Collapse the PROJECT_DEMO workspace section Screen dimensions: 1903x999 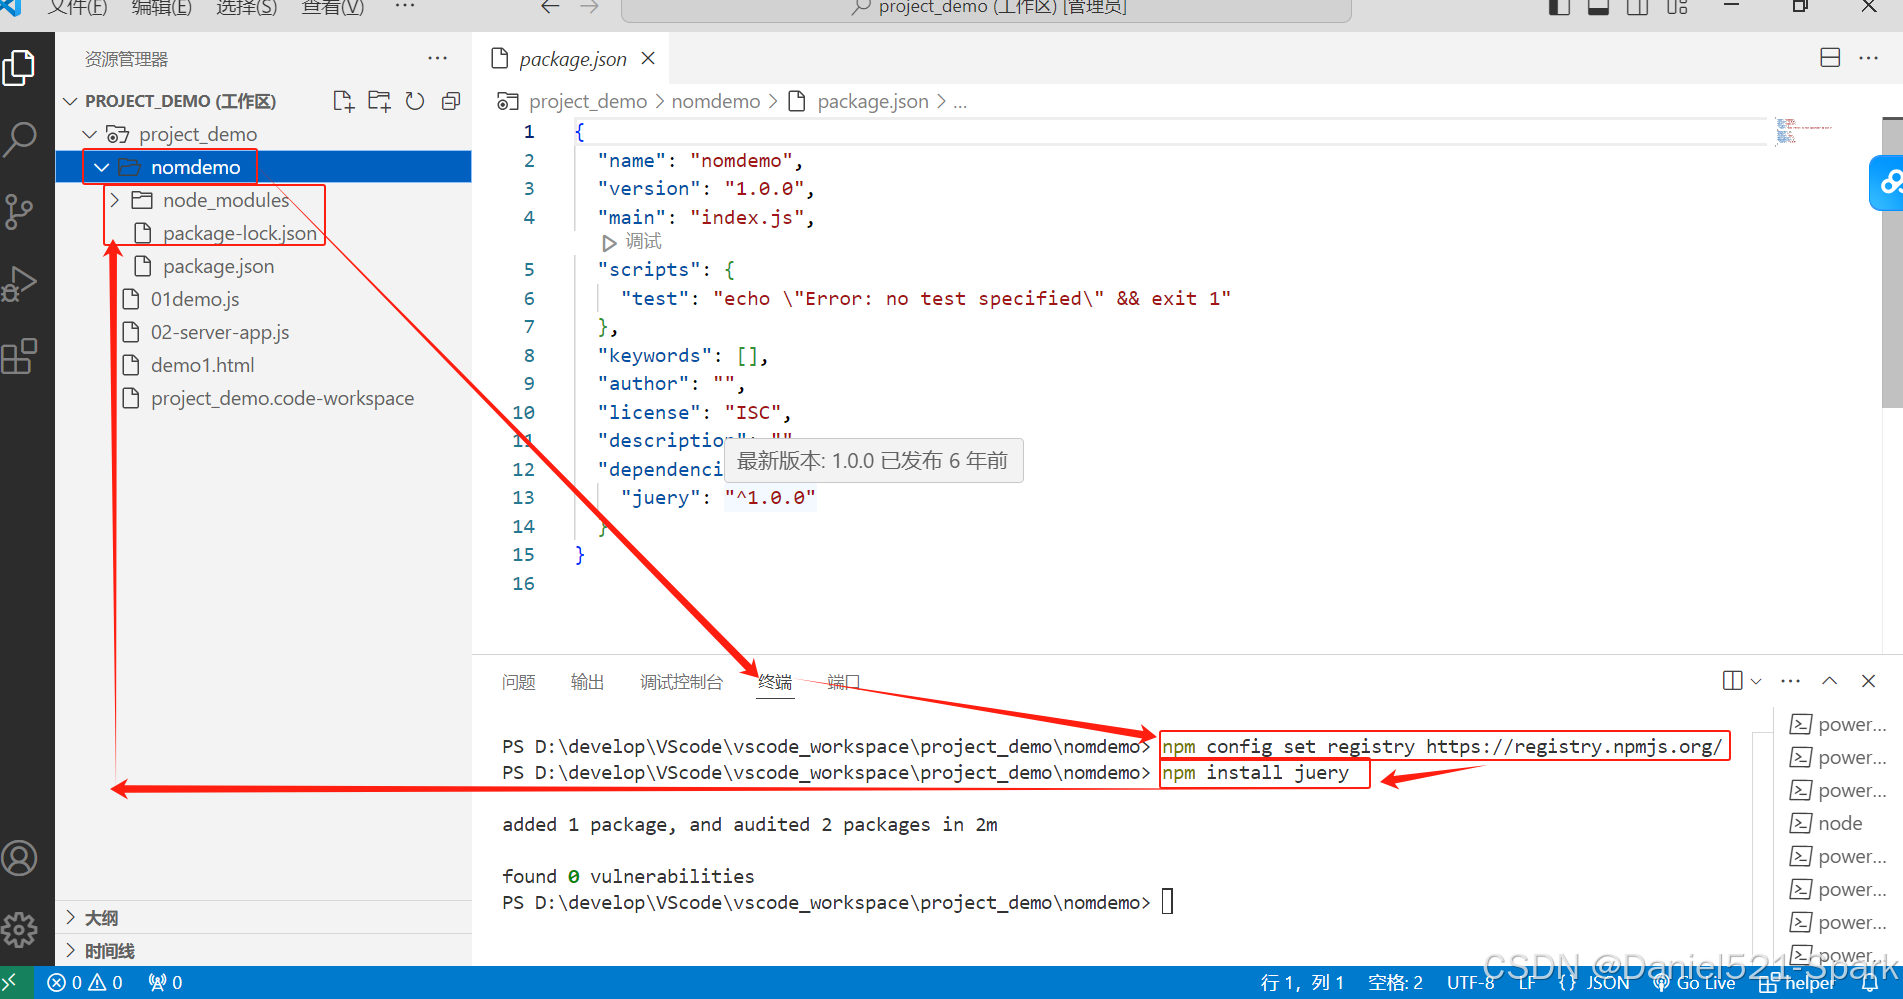point(71,101)
